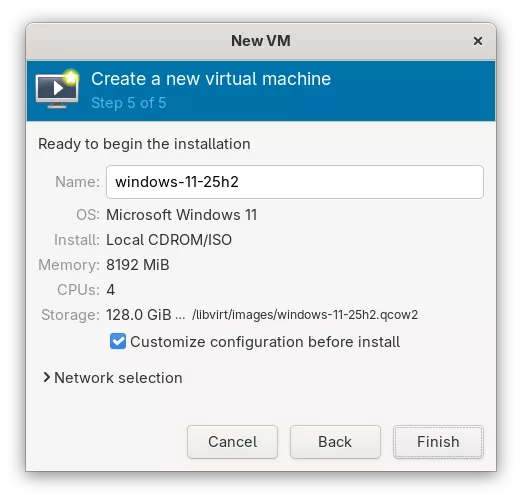Click the CPUs count value 4

[111, 290]
